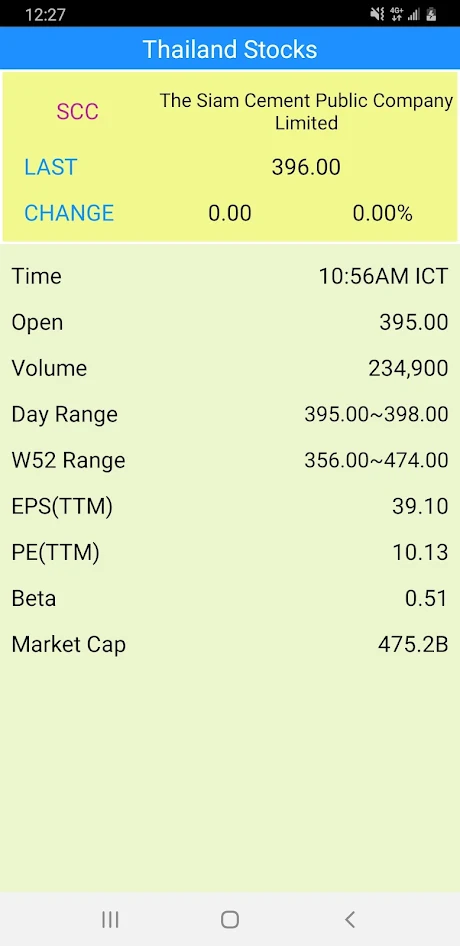Tap the muted sound status icon

377,14
